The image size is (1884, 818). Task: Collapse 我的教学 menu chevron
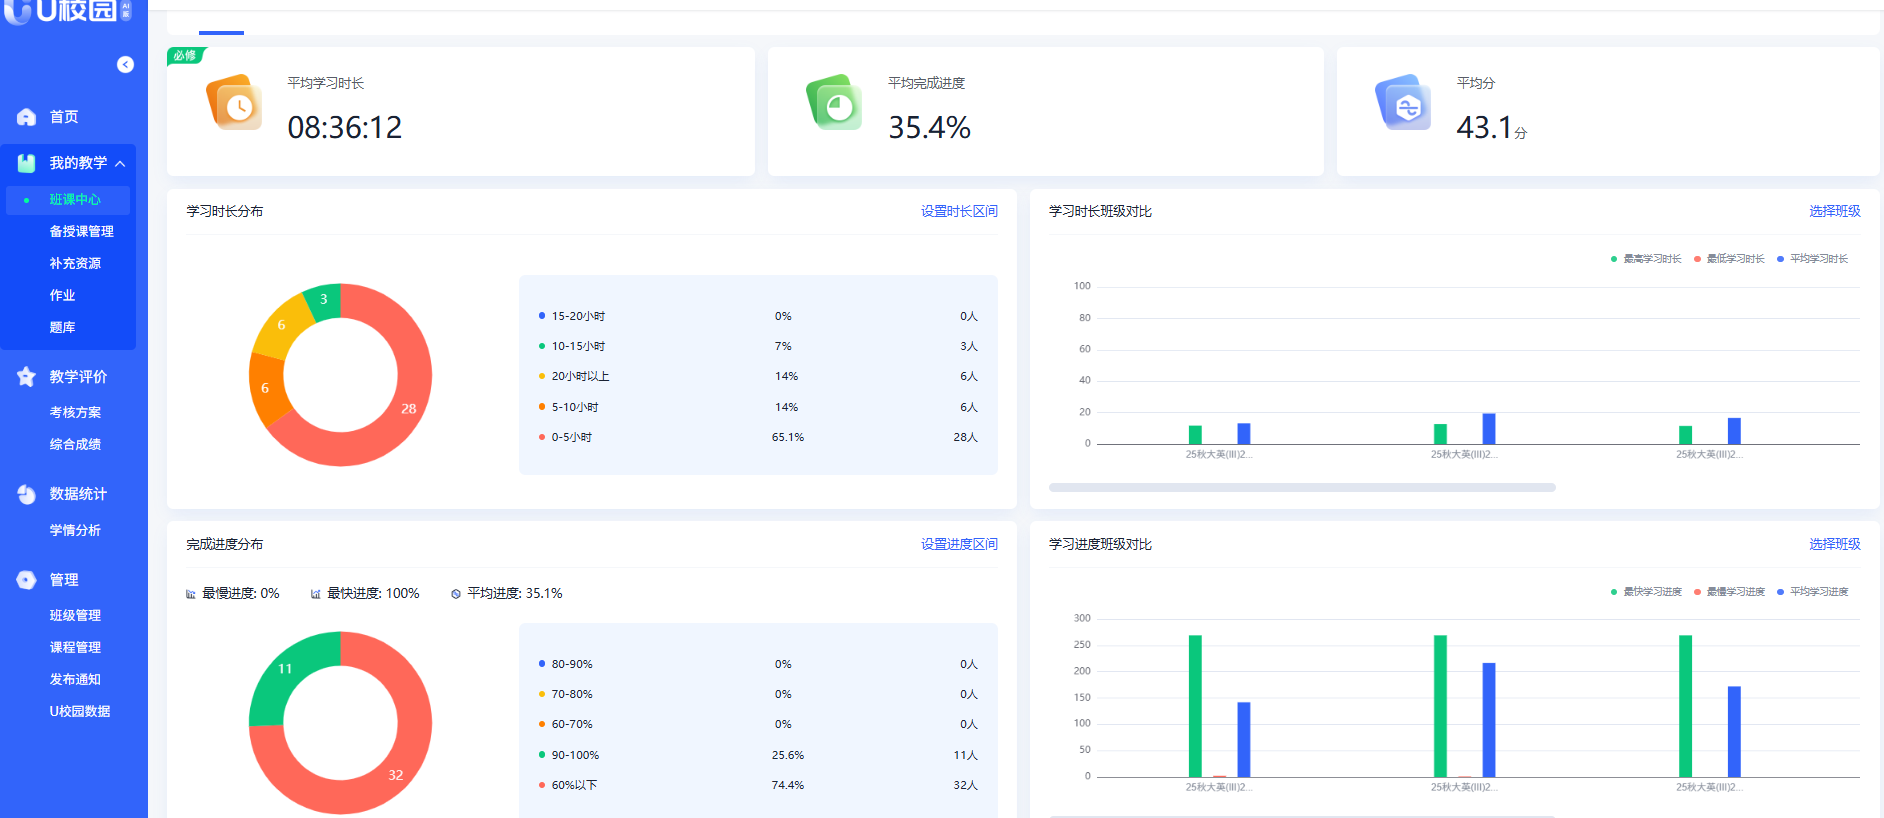(120, 164)
